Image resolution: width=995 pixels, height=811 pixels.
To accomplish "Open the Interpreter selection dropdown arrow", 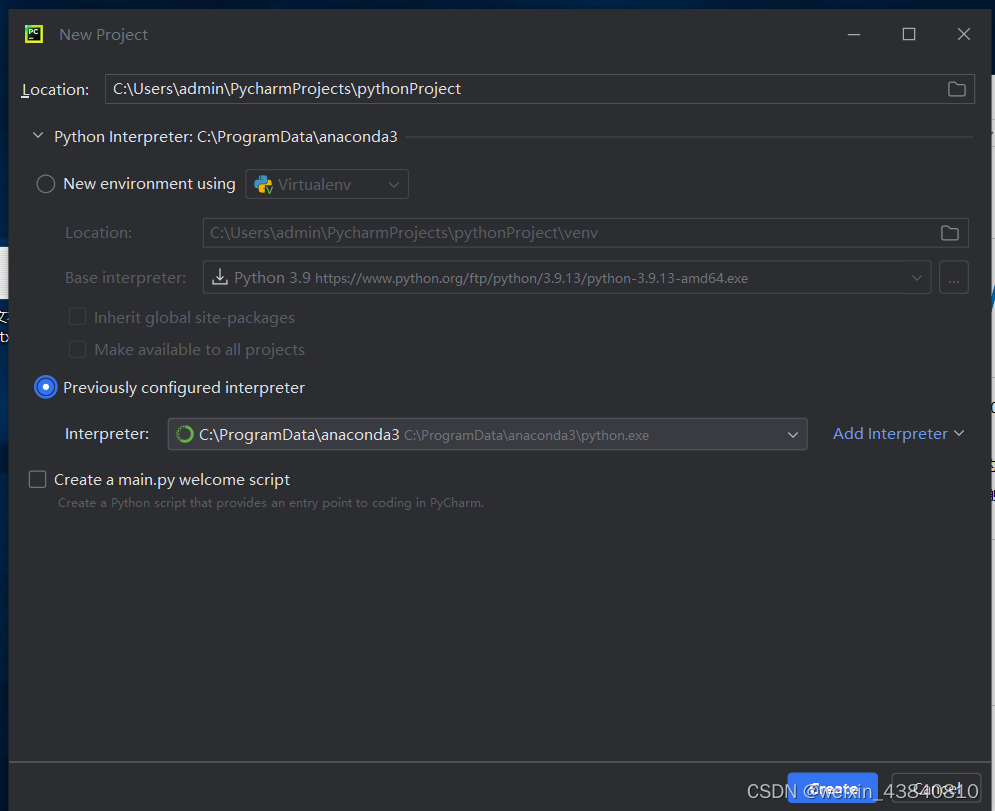I will (x=793, y=435).
